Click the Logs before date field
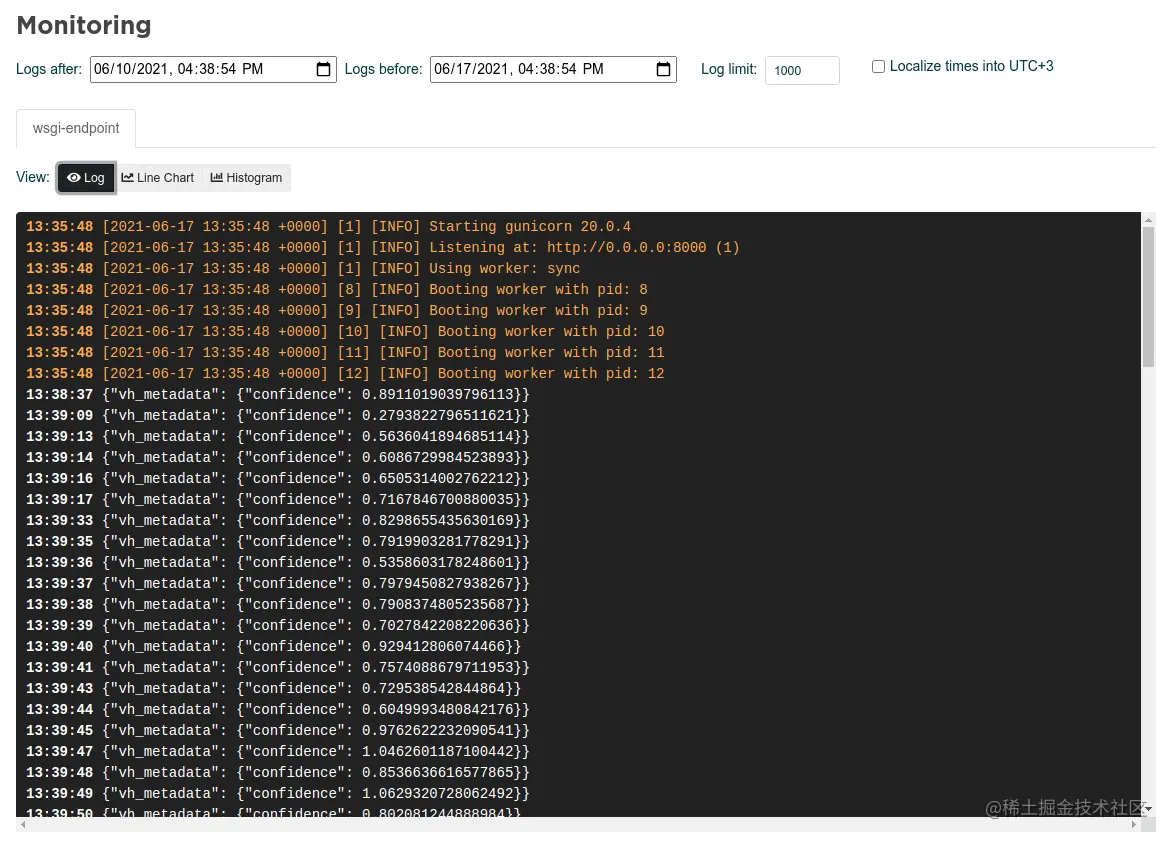1171x843 pixels. click(x=553, y=69)
